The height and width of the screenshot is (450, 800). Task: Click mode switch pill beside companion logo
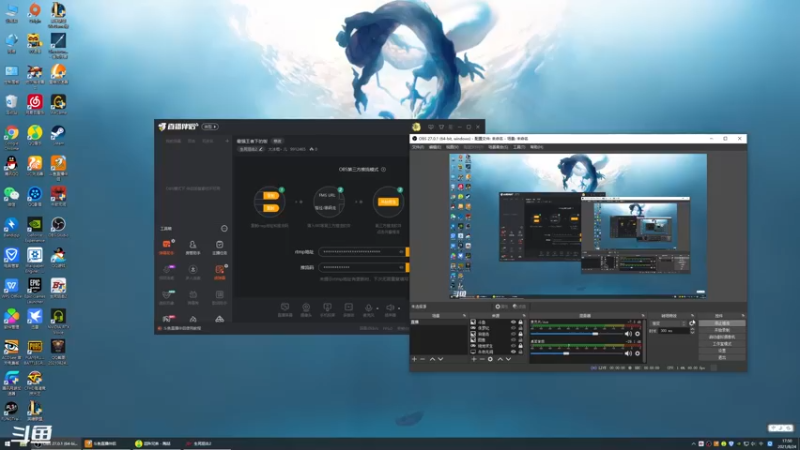(x=210, y=127)
